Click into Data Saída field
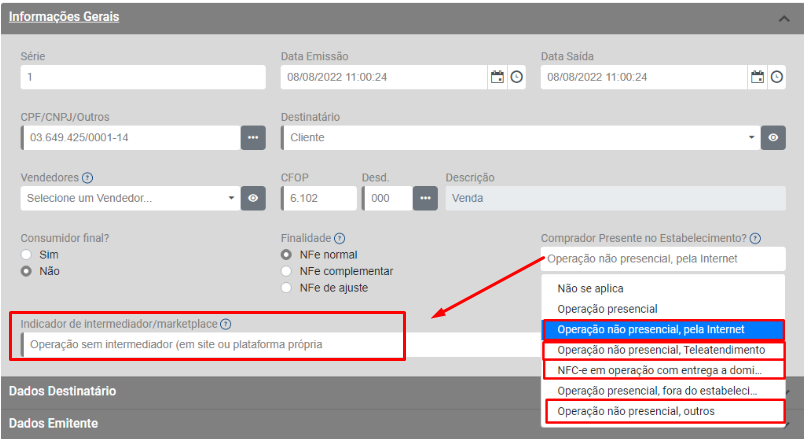Screen dimensions: 804x439 644,77
